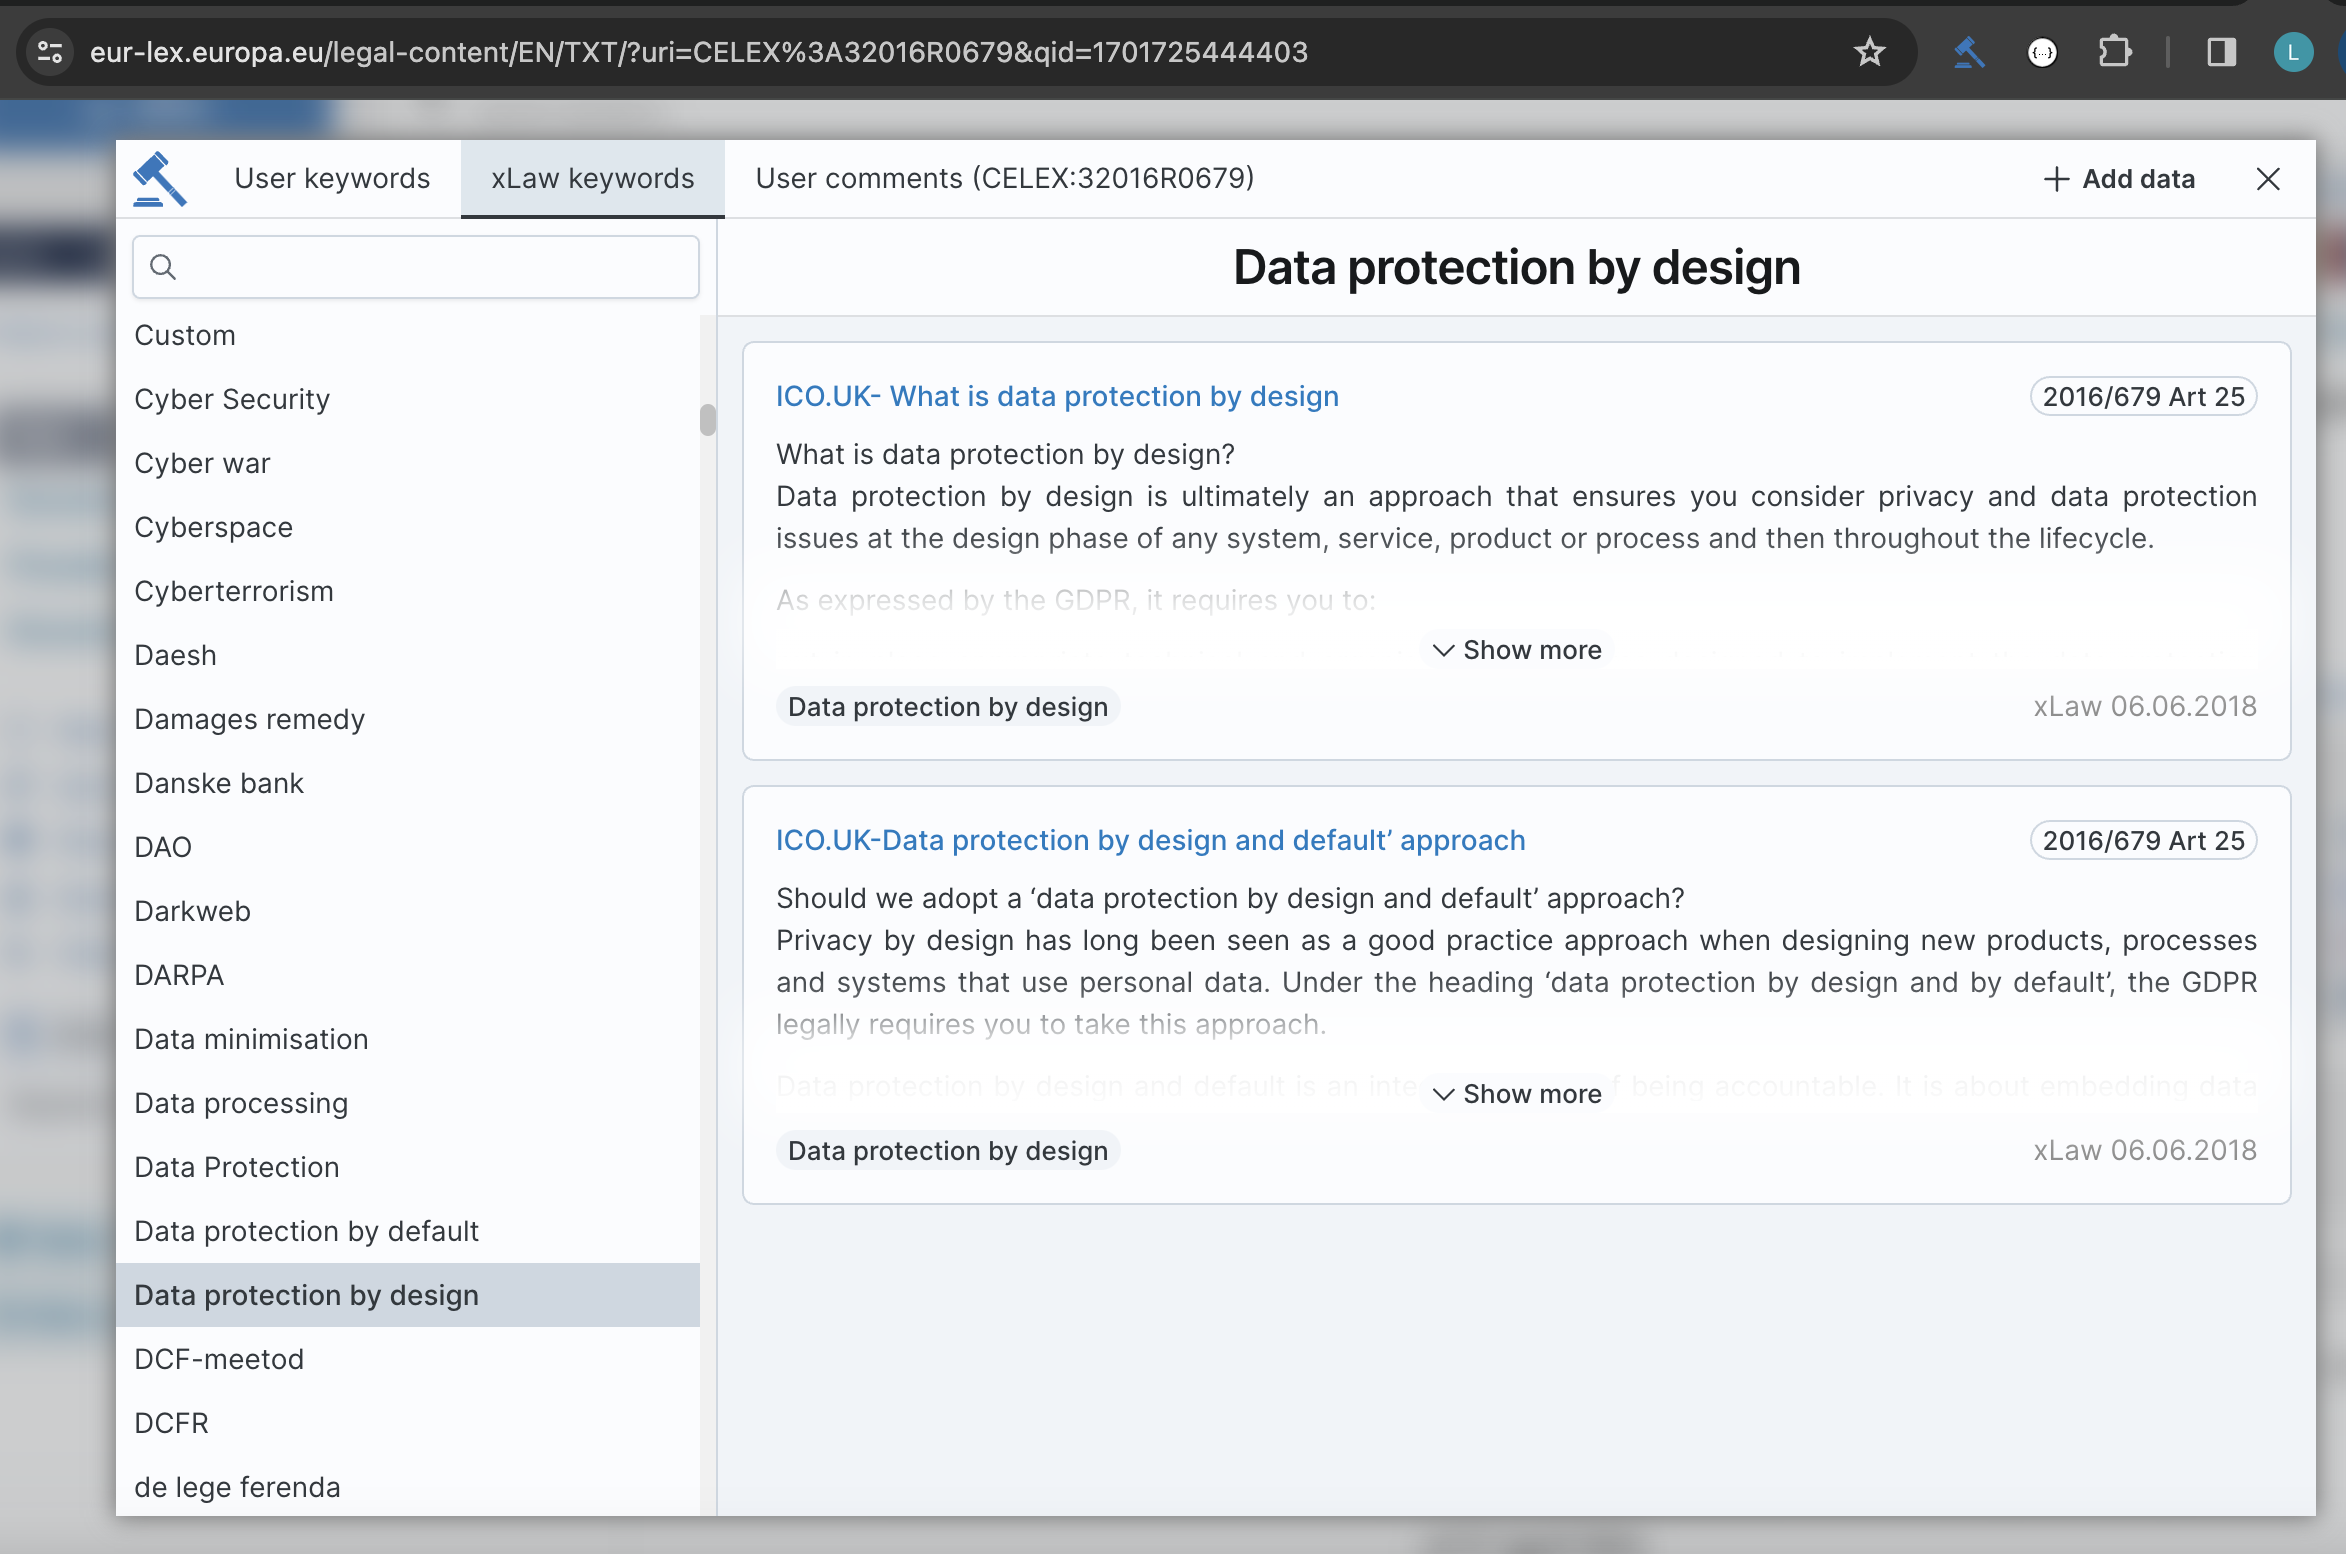Select Data minimisation keyword in list
Viewport: 2346px width, 1554px height.
(251, 1039)
